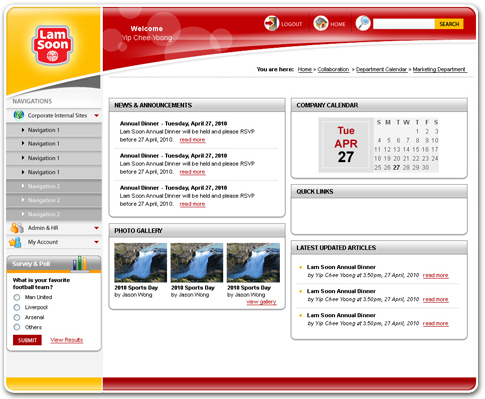Click the Survey & Poll bar chart icon
The height and width of the screenshot is (399, 485).
coord(80,263)
